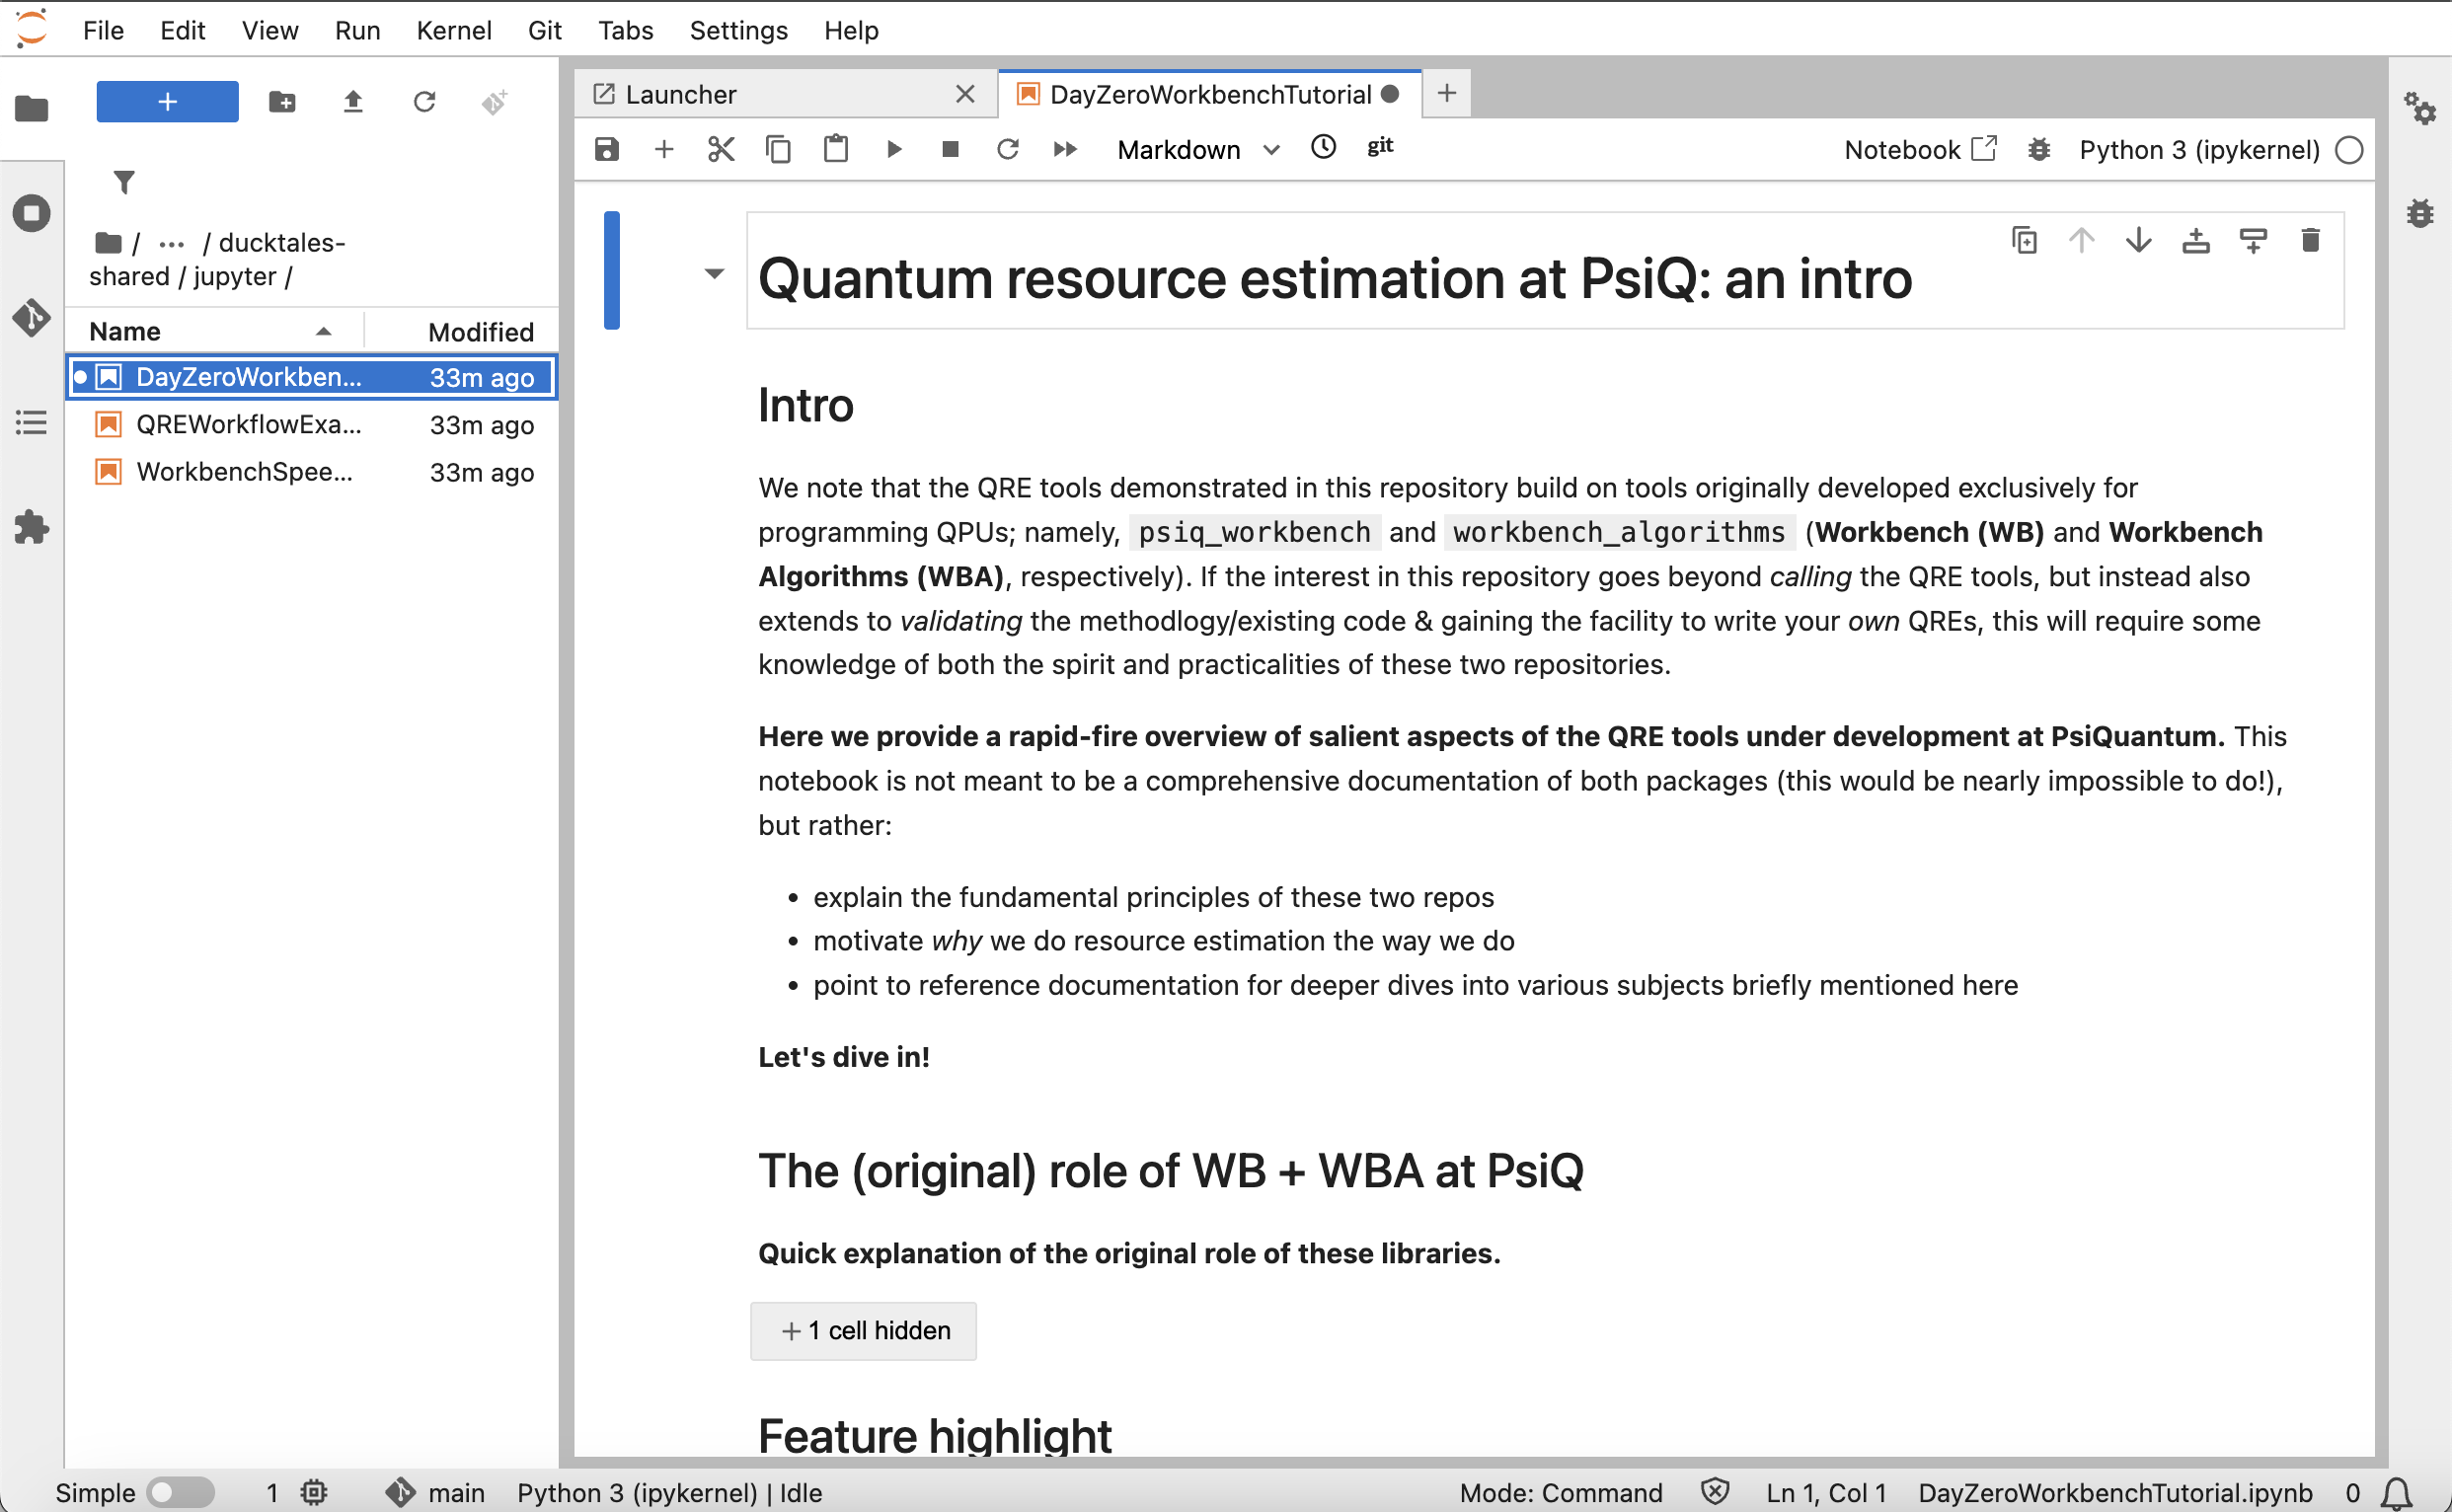Toggle the Simple interface switch
This screenshot has height=1512, width=2452.
[181, 1493]
